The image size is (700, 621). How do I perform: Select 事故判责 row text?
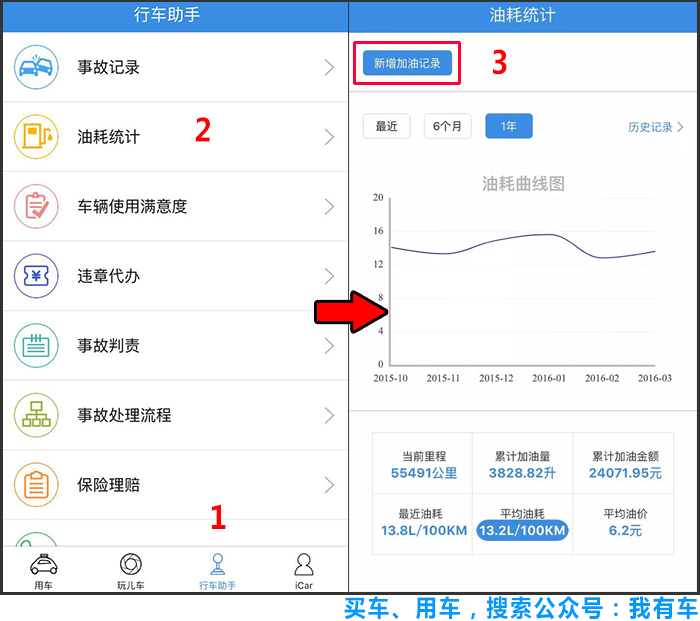click(108, 346)
